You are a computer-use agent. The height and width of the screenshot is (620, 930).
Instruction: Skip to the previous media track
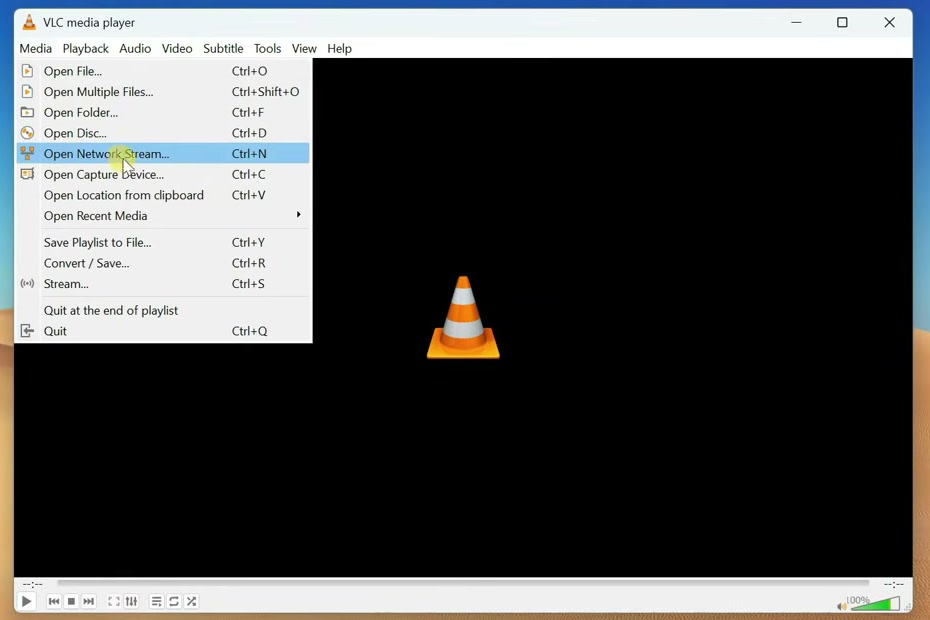(53, 602)
